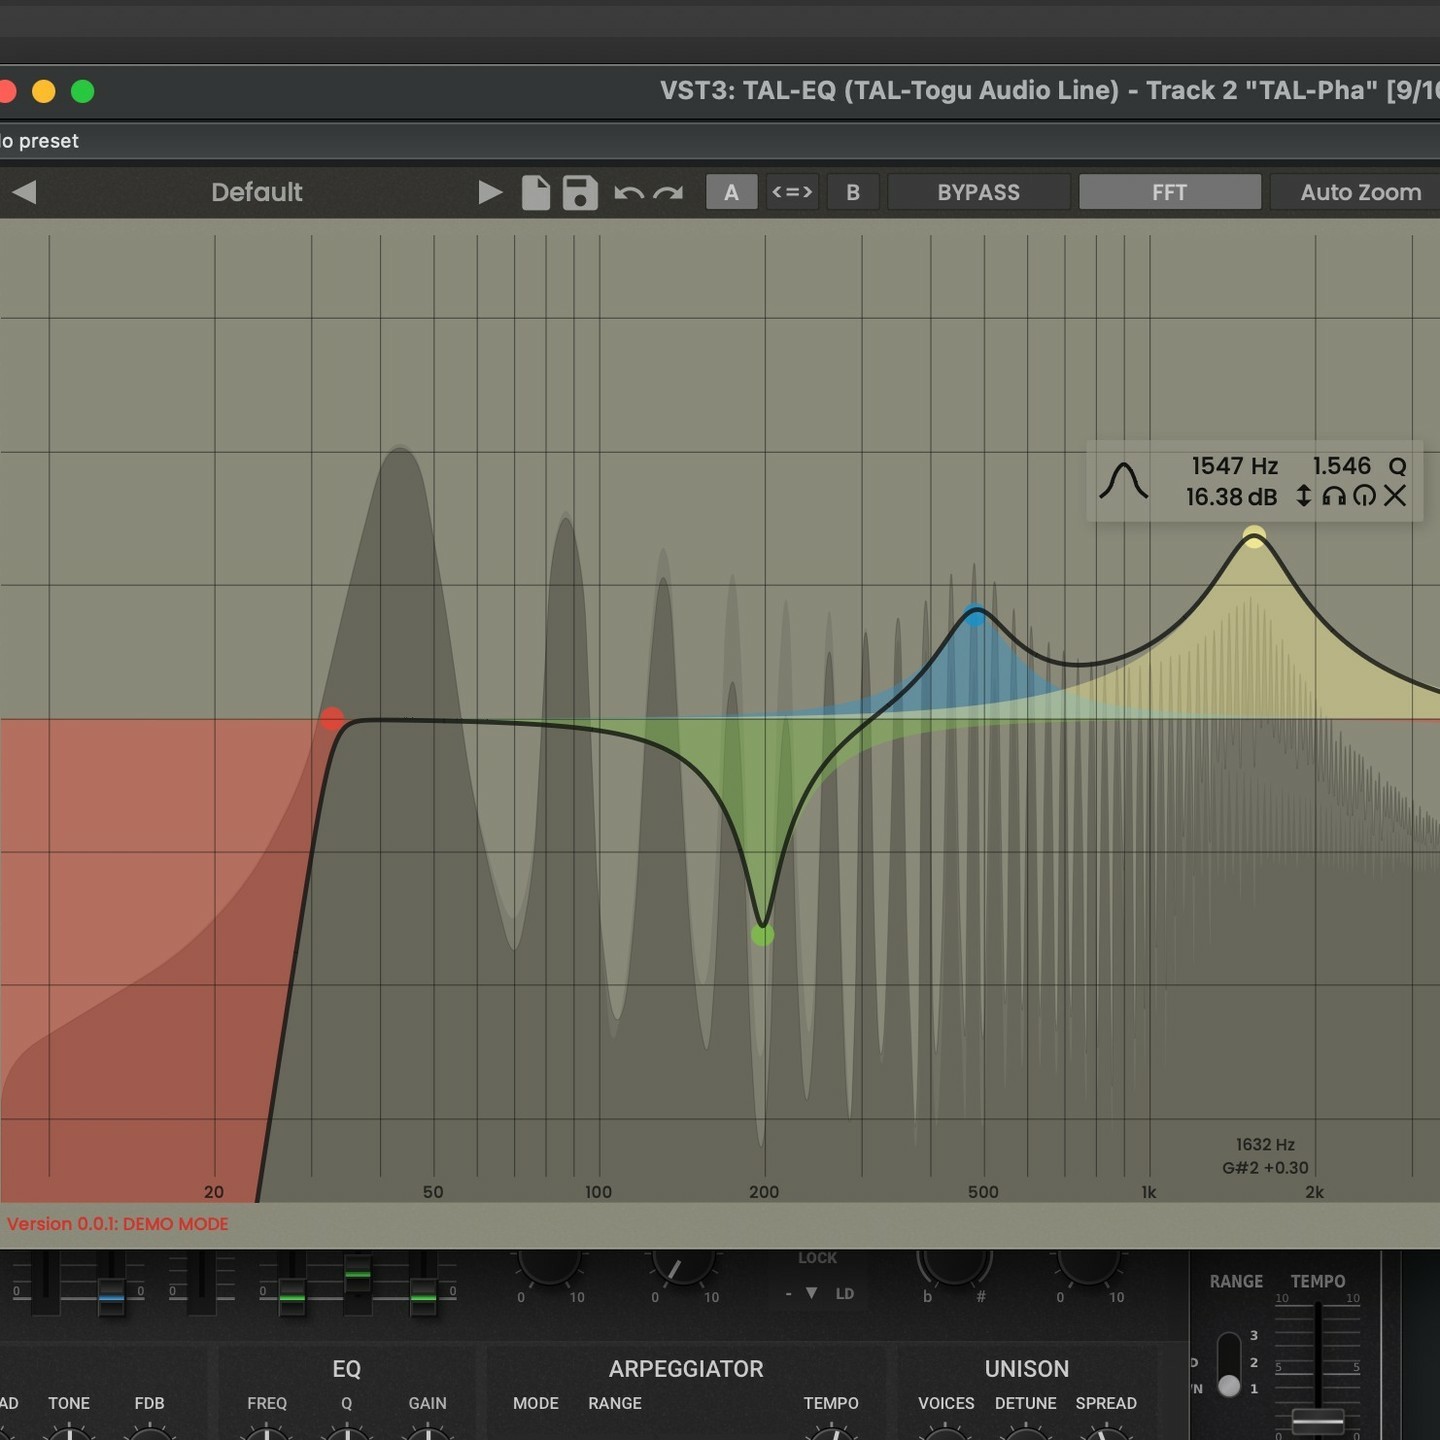The width and height of the screenshot is (1440, 1440).
Task: Select EQ state A
Action: (x=731, y=192)
